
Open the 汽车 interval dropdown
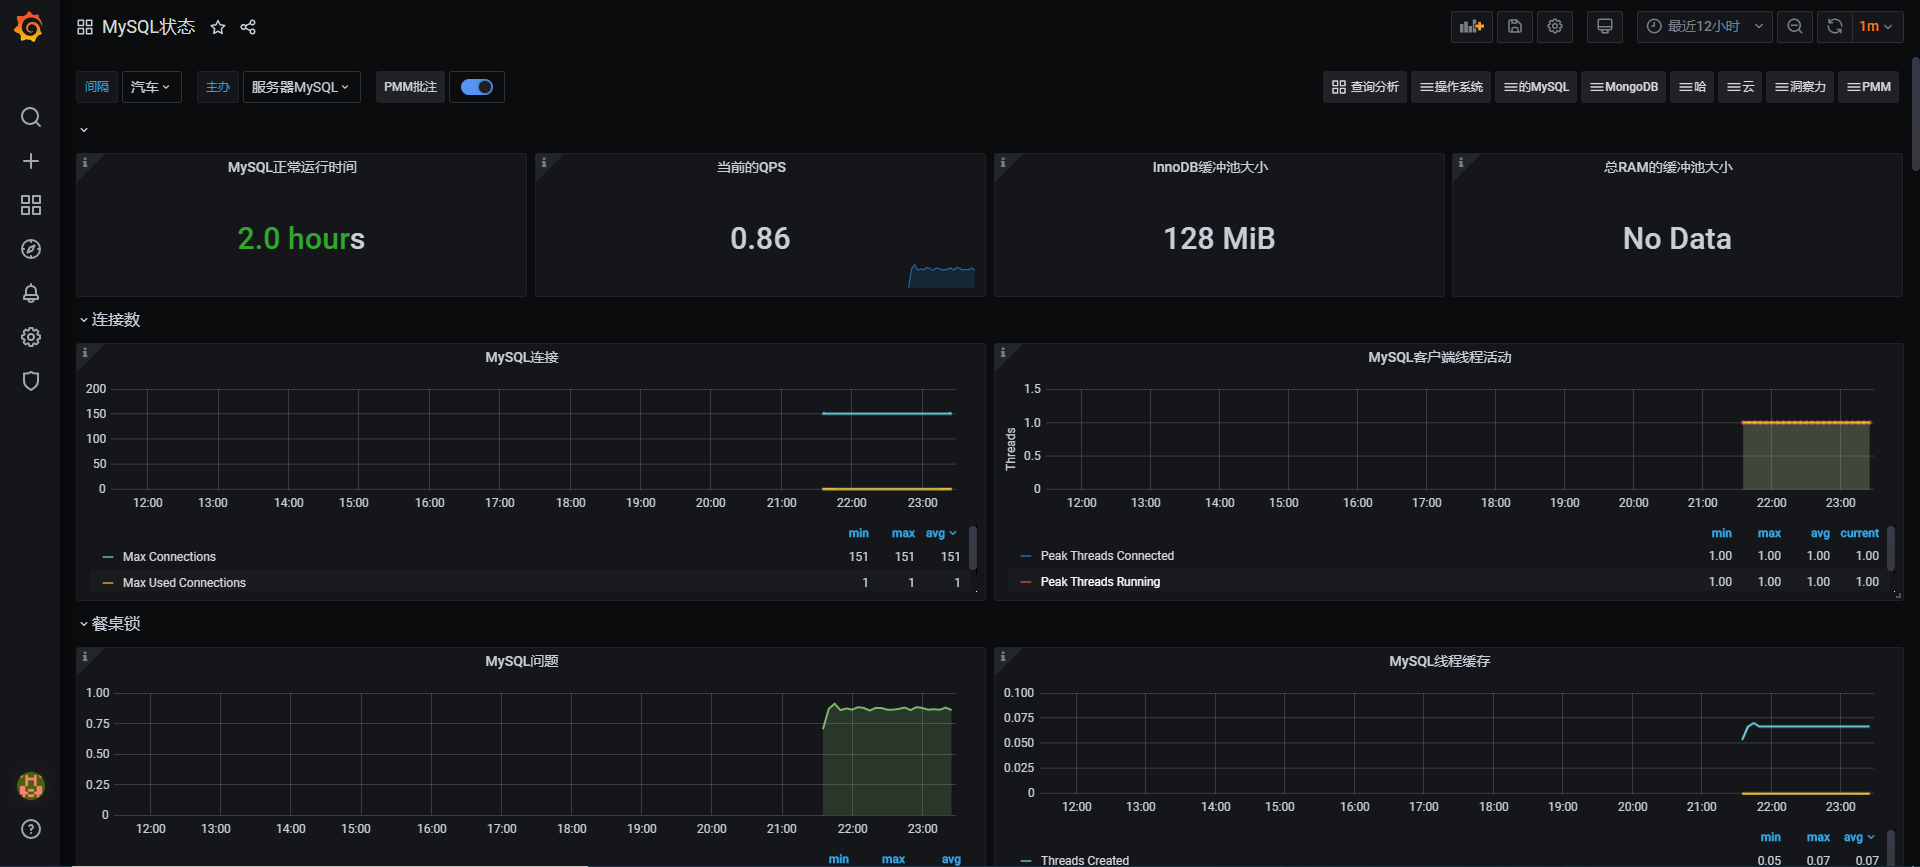(x=152, y=87)
